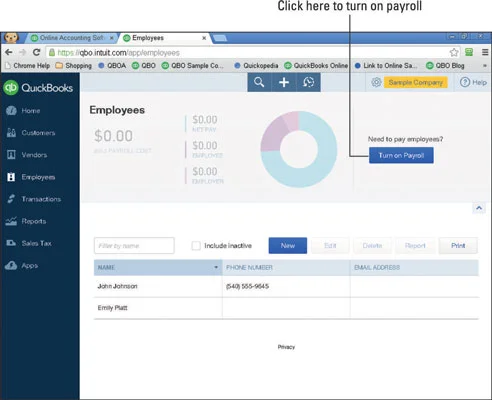The image size is (492, 400).
Task: Open Sales Tax in the sidebar
Action: 29,243
